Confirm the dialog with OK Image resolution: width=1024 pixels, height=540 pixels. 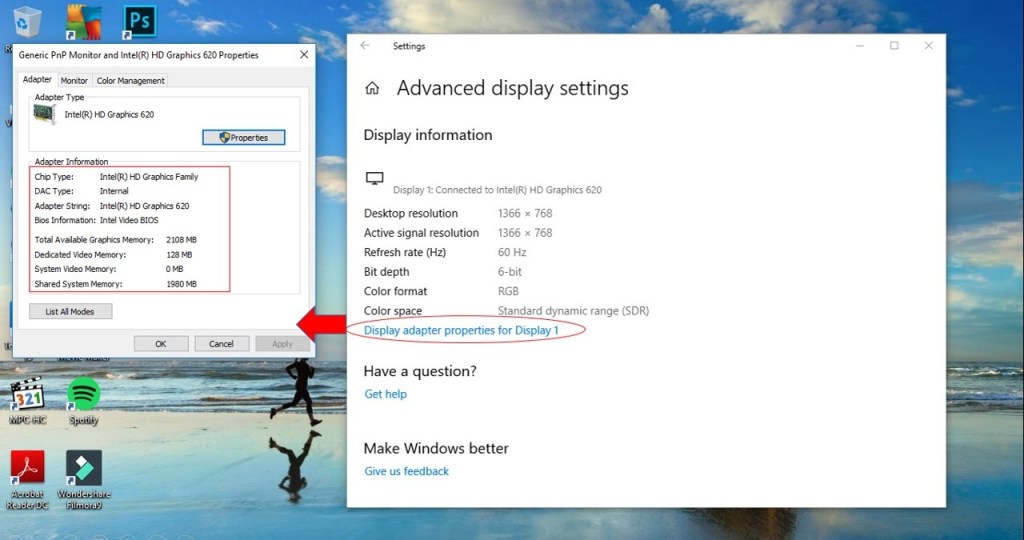click(161, 343)
